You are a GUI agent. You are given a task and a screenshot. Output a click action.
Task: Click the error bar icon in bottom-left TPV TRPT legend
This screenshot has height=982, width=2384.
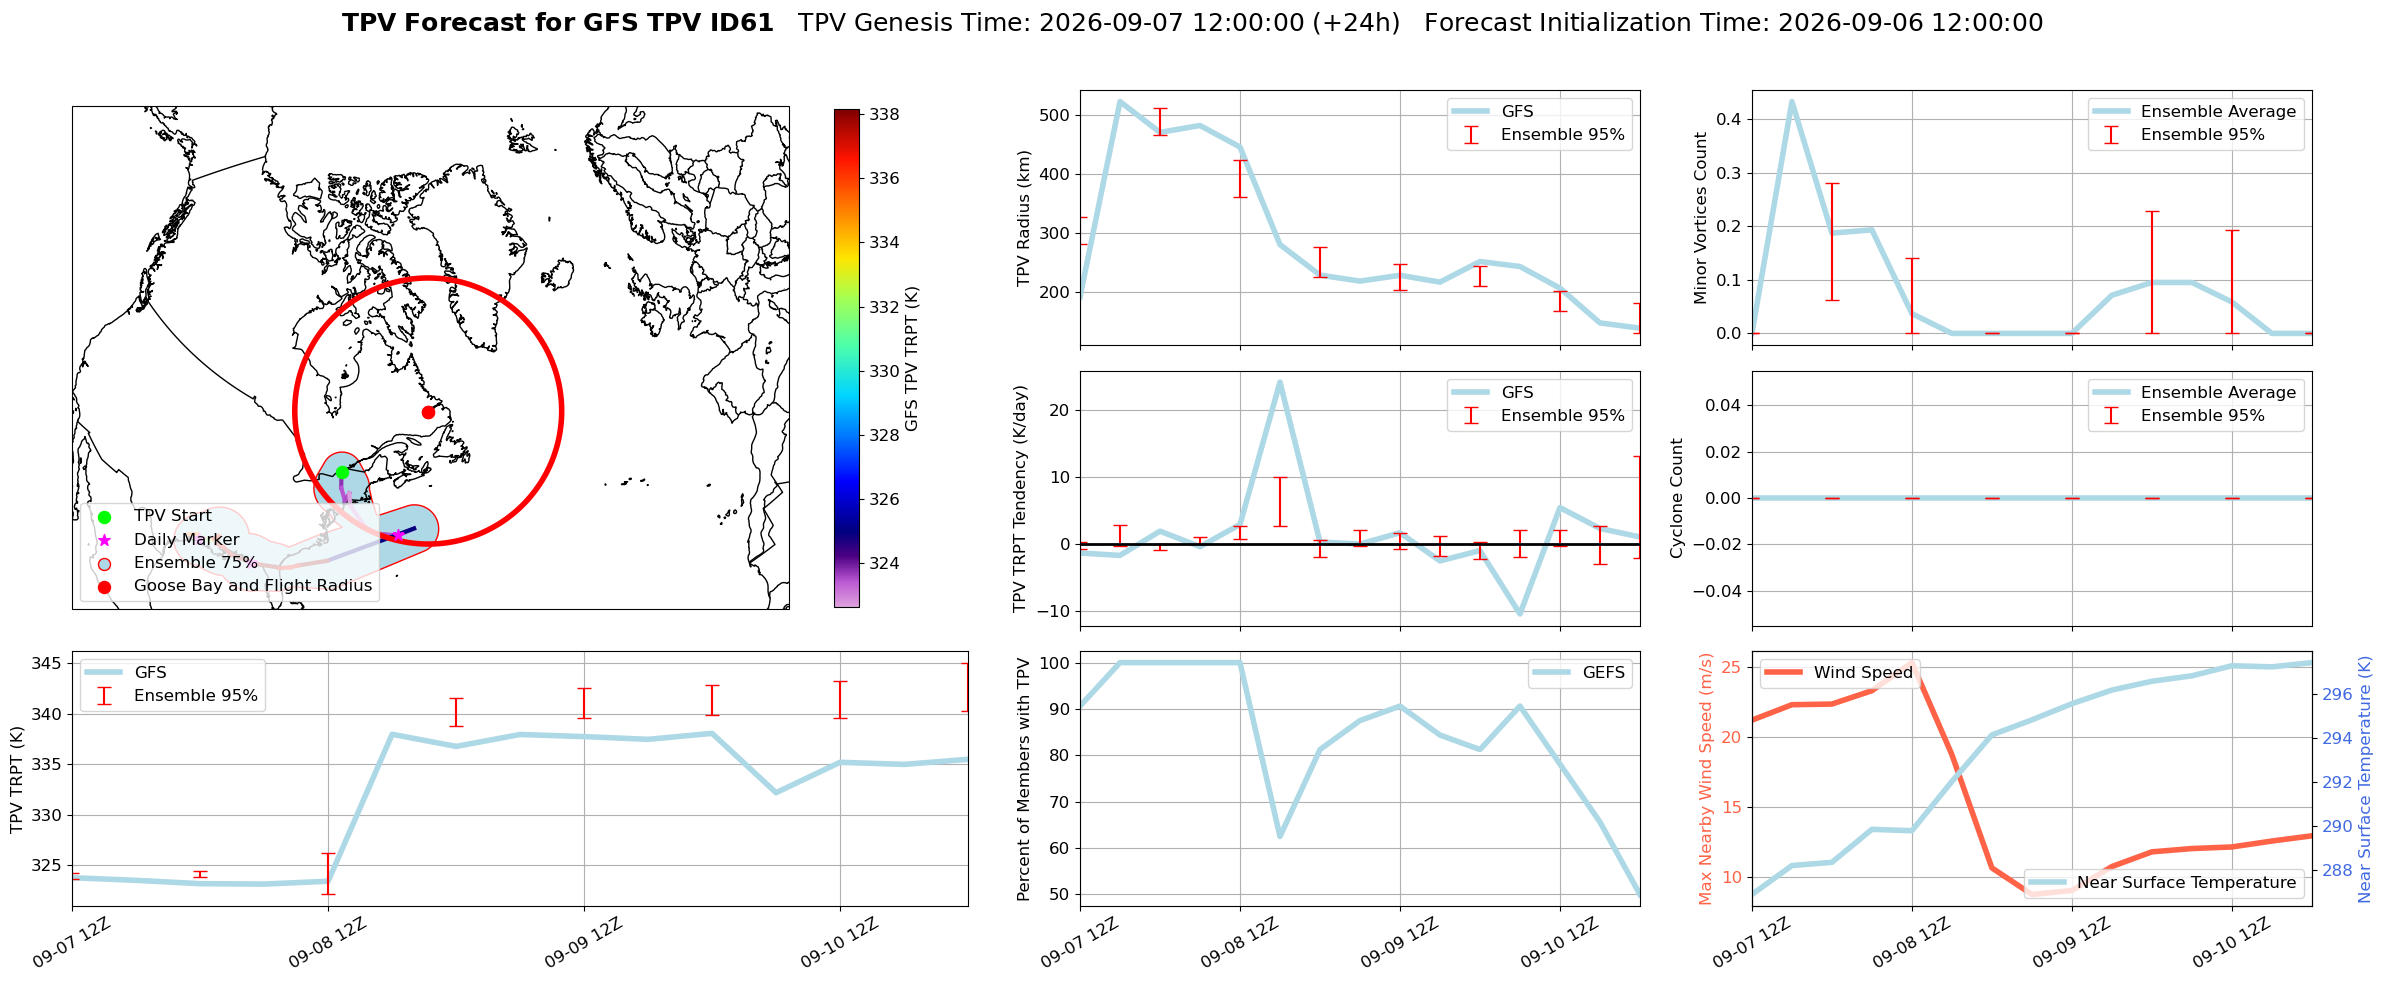tap(104, 696)
